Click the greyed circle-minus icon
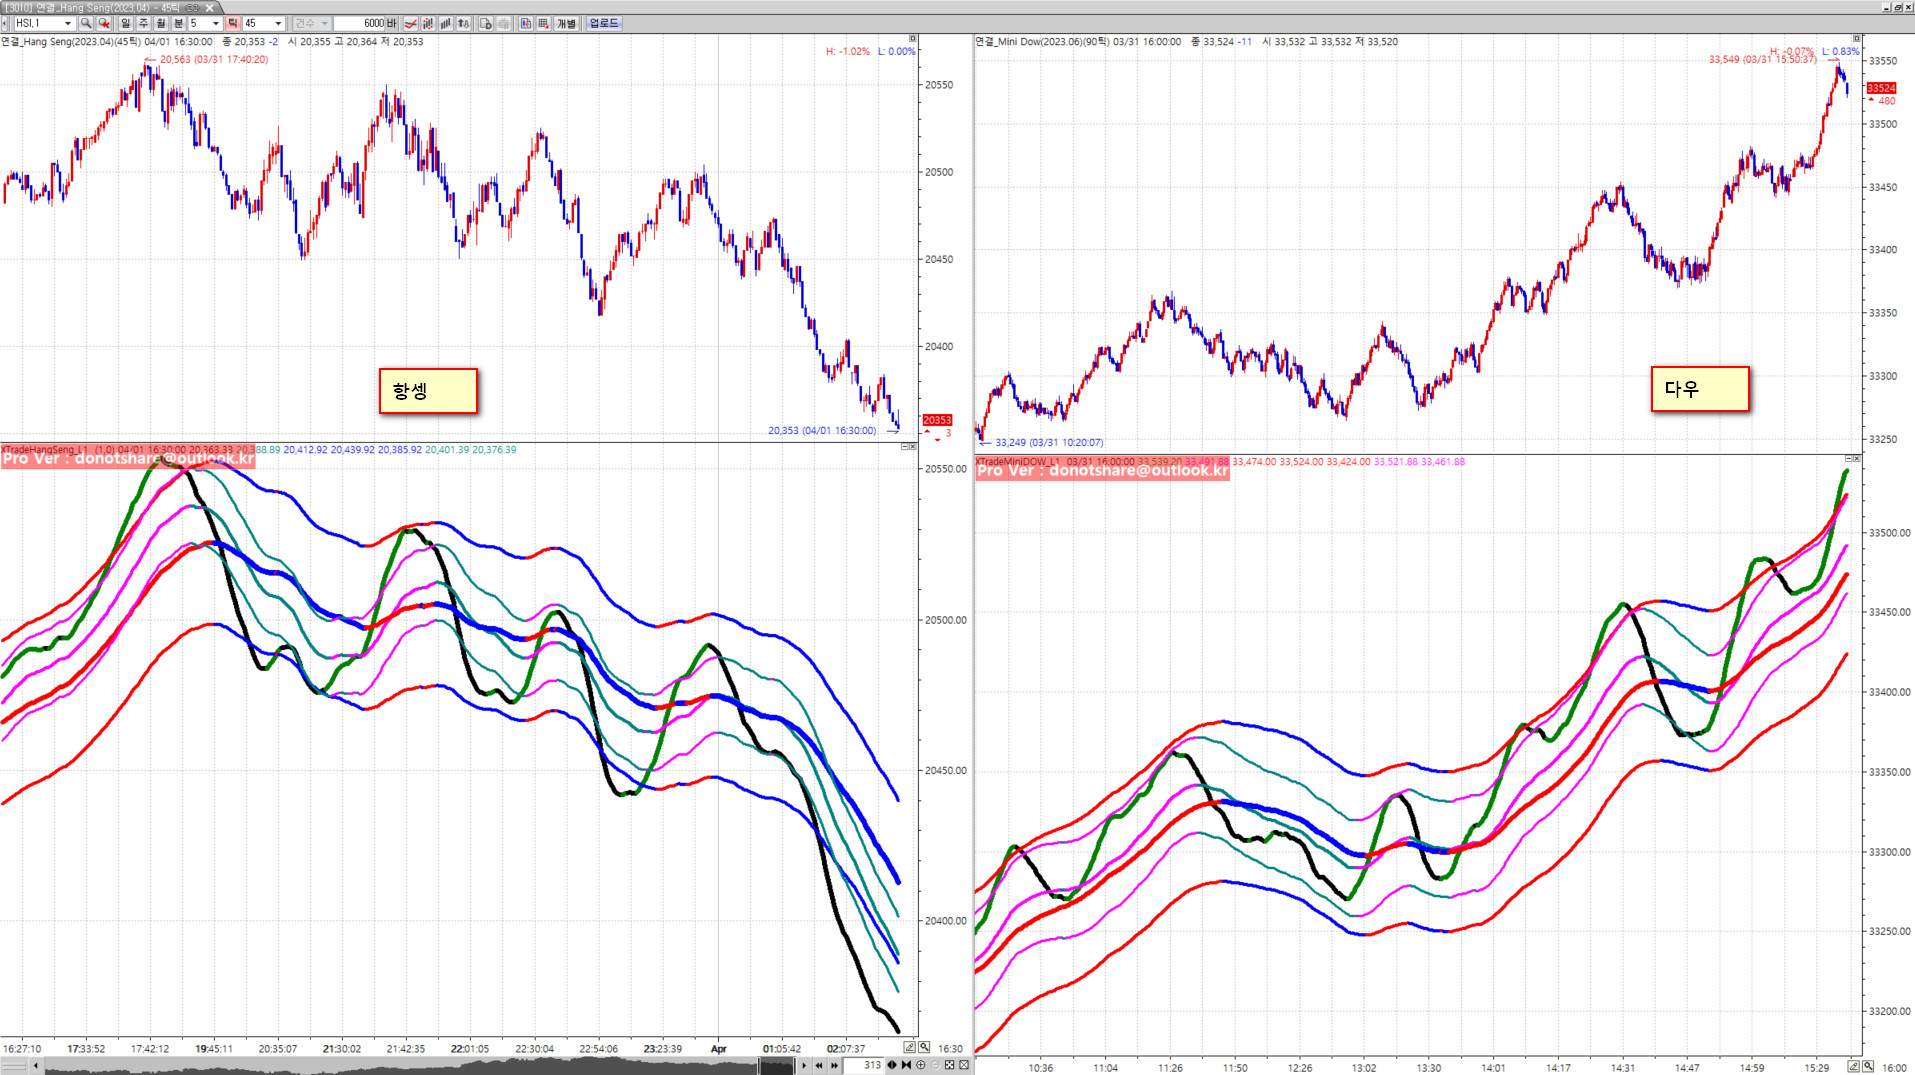This screenshot has width=1915, height=1075. point(935,1066)
